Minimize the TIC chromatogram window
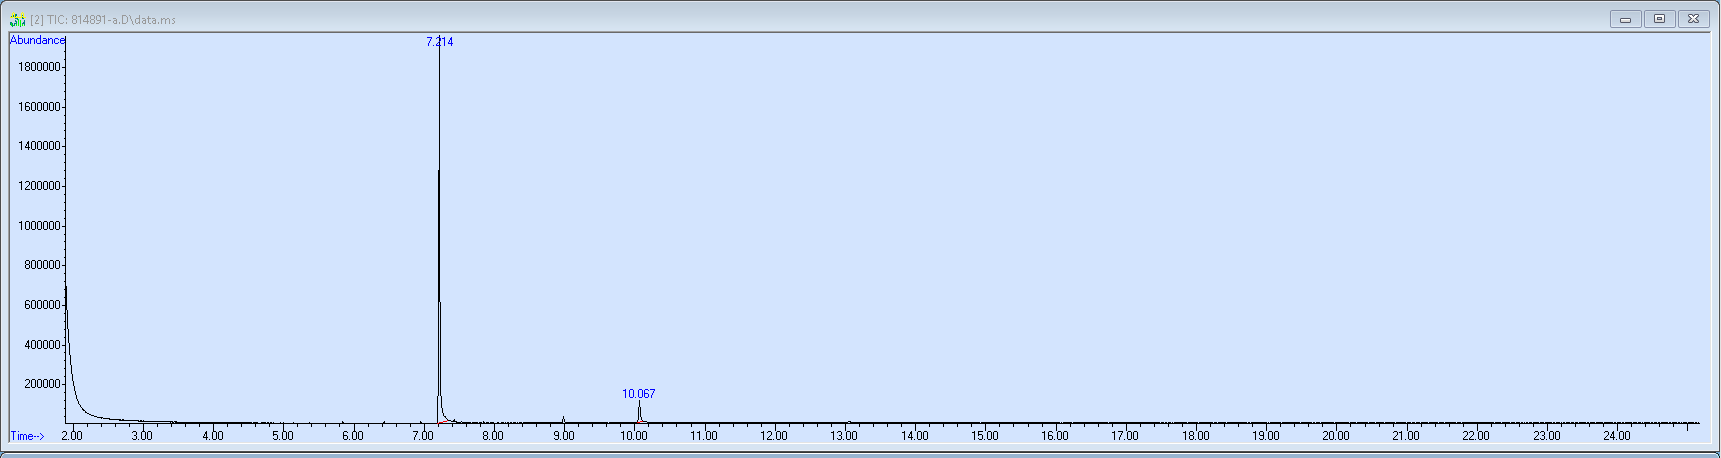This screenshot has width=1721, height=458. (1625, 19)
